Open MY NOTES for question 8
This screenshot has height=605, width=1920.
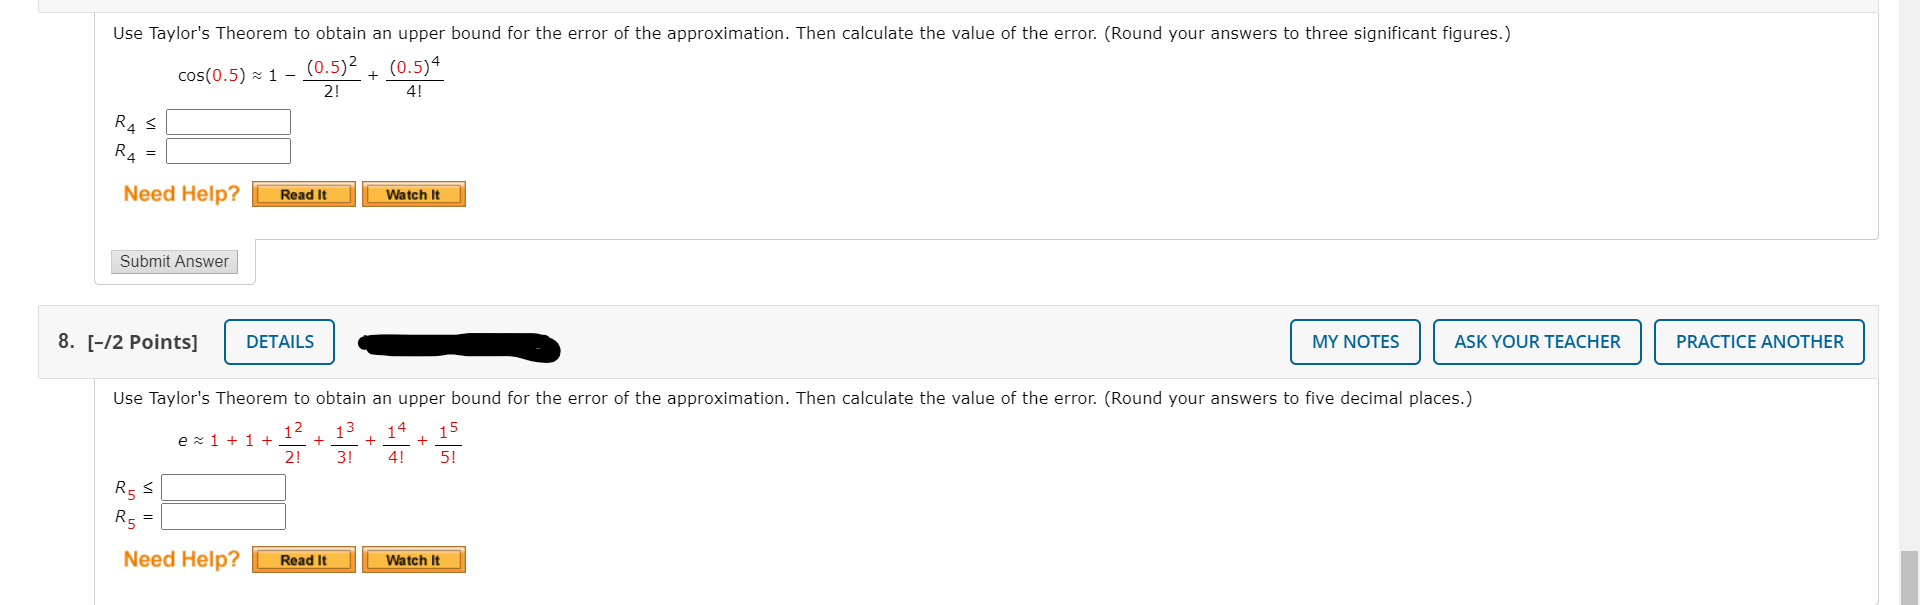[x=1355, y=341]
